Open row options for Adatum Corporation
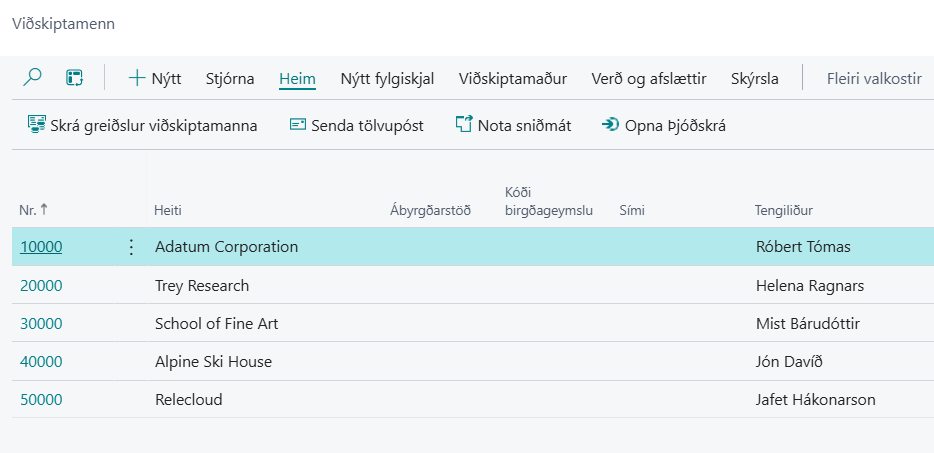 tap(130, 247)
